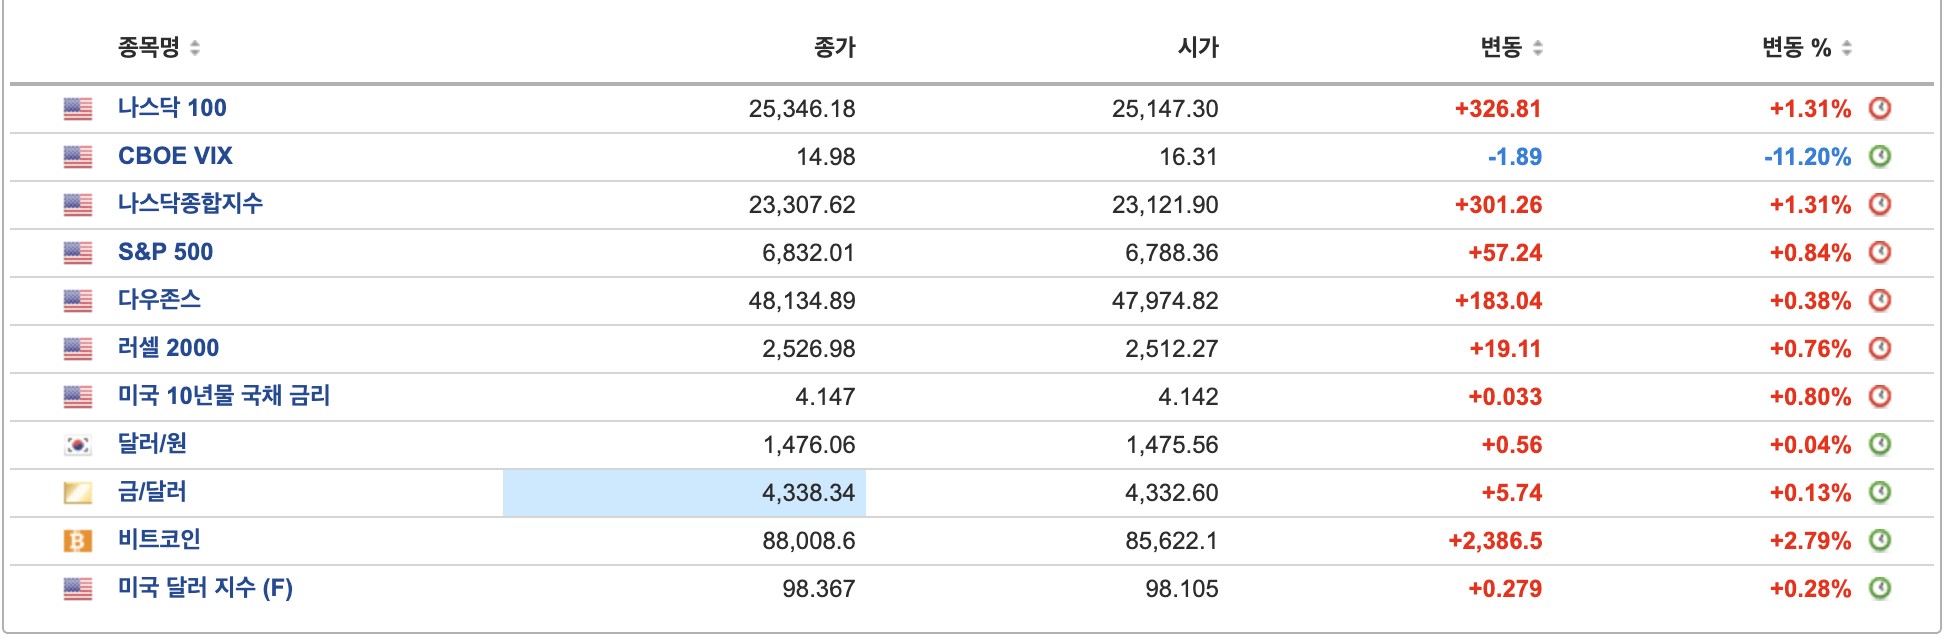Screen dimensions: 1960x642
Task: Click the green clock icon in 미국 달러 지수 (F) row
Action: [x=1880, y=588]
